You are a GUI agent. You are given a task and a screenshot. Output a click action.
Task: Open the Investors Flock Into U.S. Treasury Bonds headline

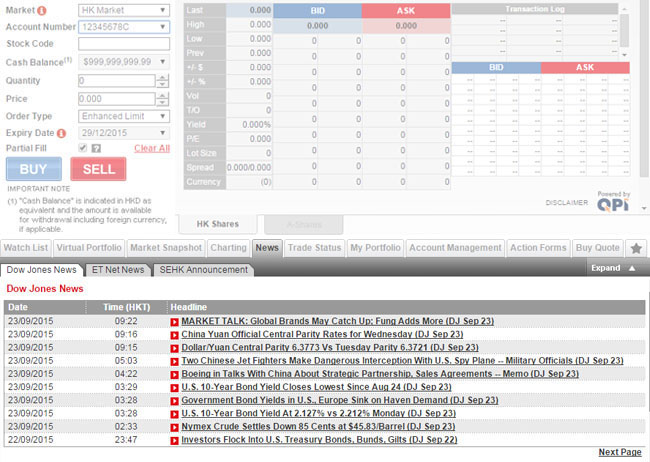[319, 440]
